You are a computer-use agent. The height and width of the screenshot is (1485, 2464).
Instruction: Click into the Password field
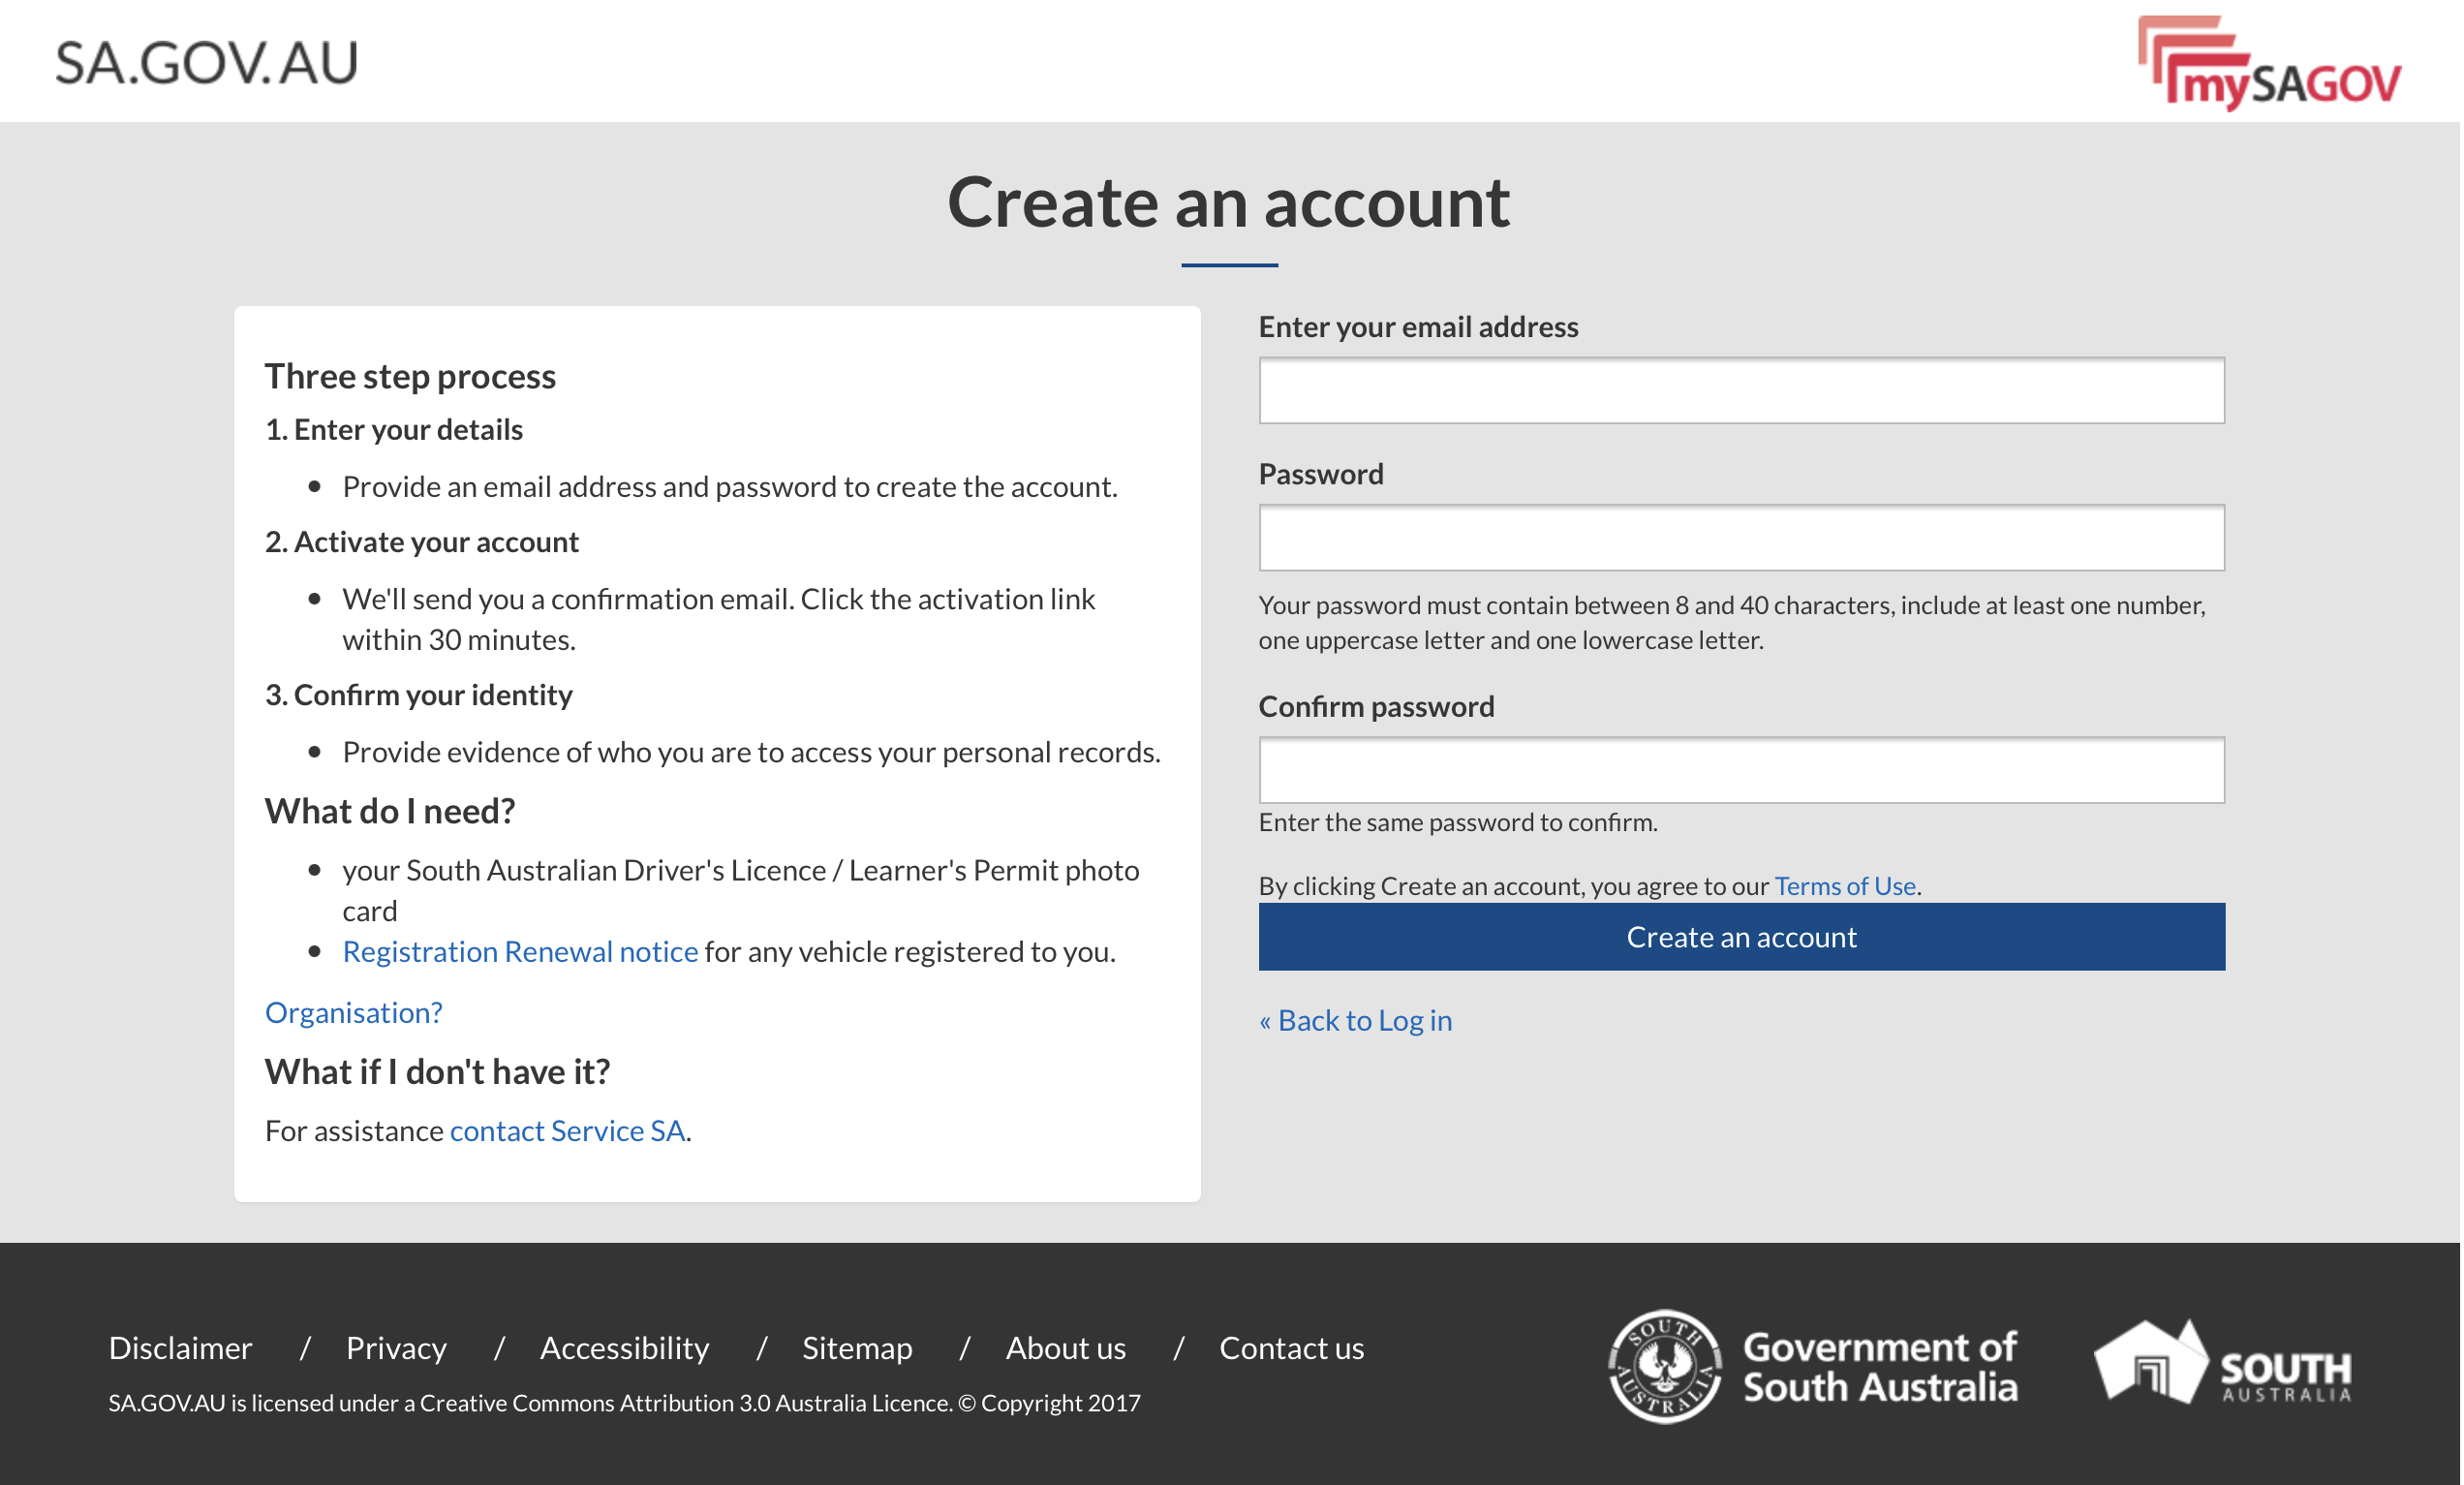pos(1743,538)
